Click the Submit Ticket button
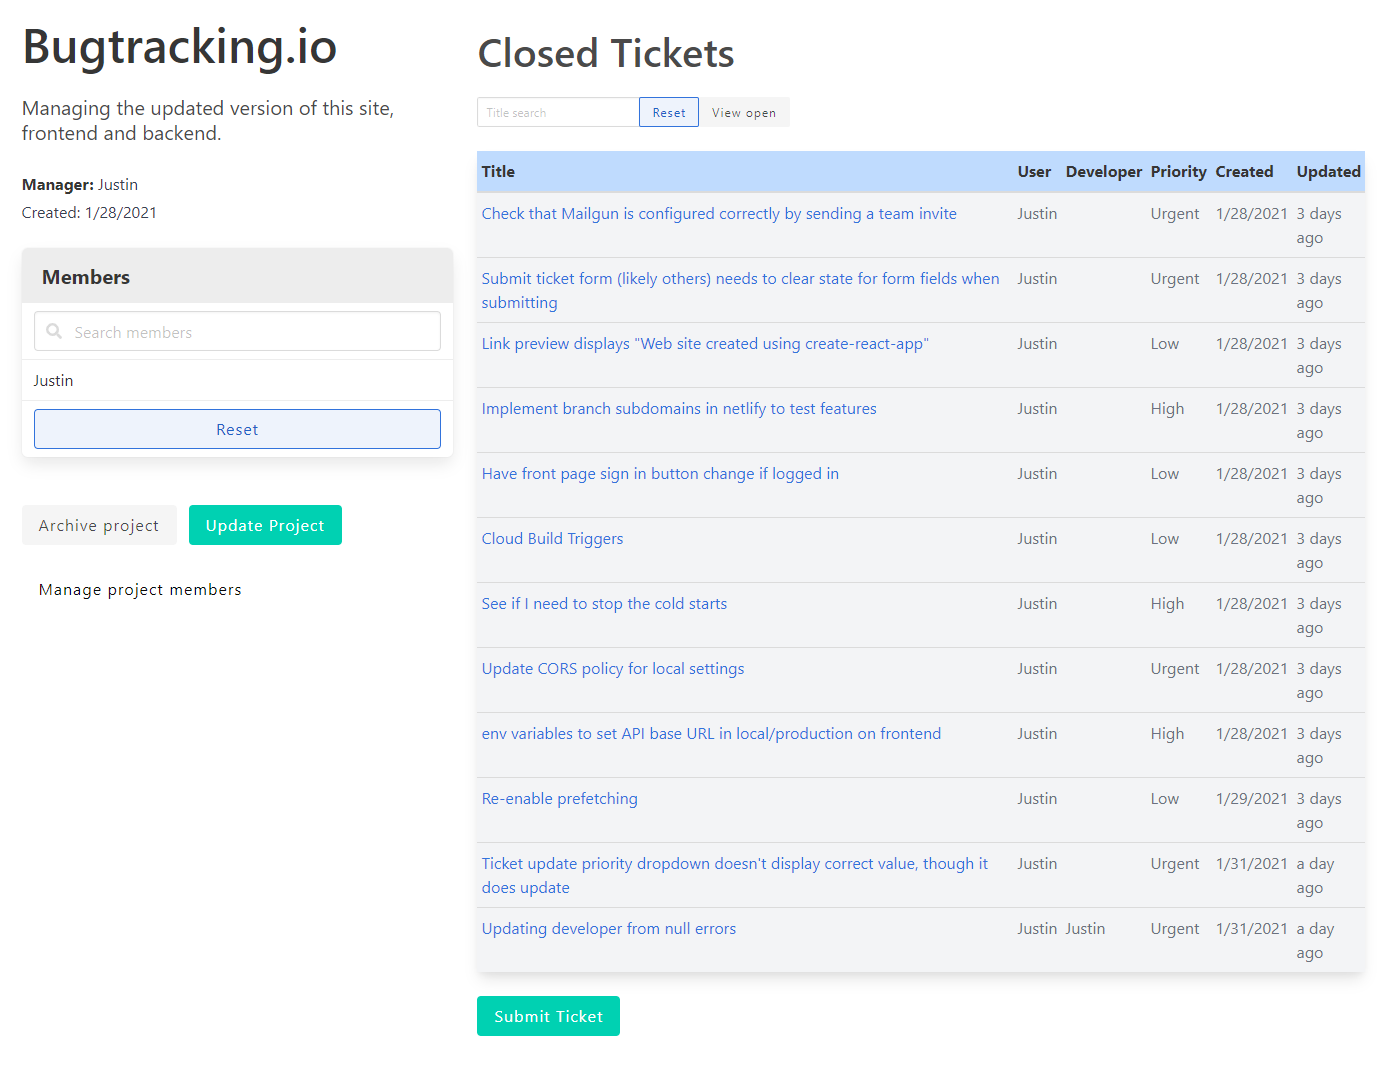The image size is (1395, 1070). pos(548,1017)
